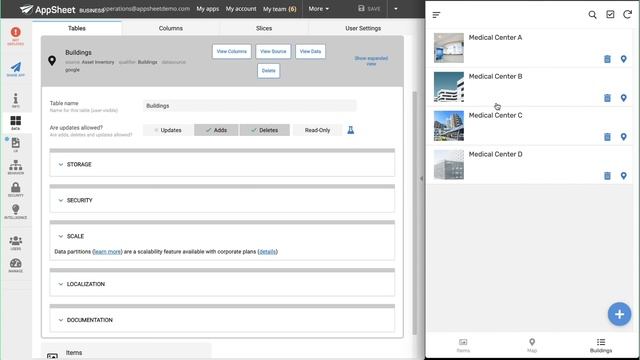Screen dimensions: 640x360
Task: Click the View Columns button
Action: (231, 51)
